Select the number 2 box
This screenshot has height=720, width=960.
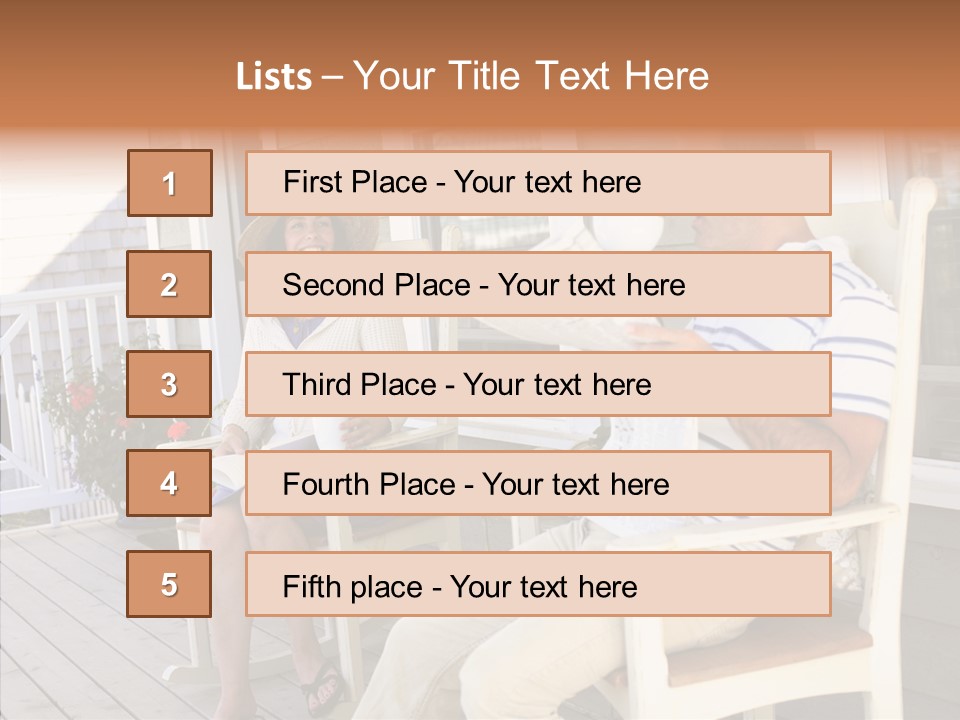[170, 284]
